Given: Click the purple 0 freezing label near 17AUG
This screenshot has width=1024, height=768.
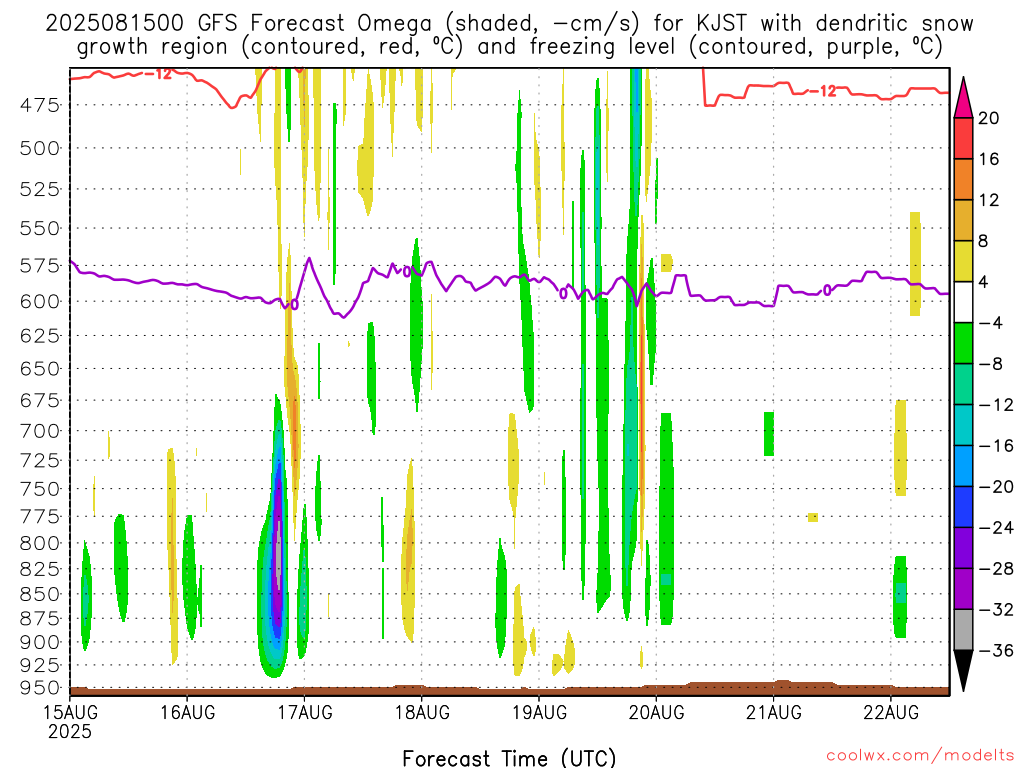Looking at the screenshot, I should (x=294, y=305).
